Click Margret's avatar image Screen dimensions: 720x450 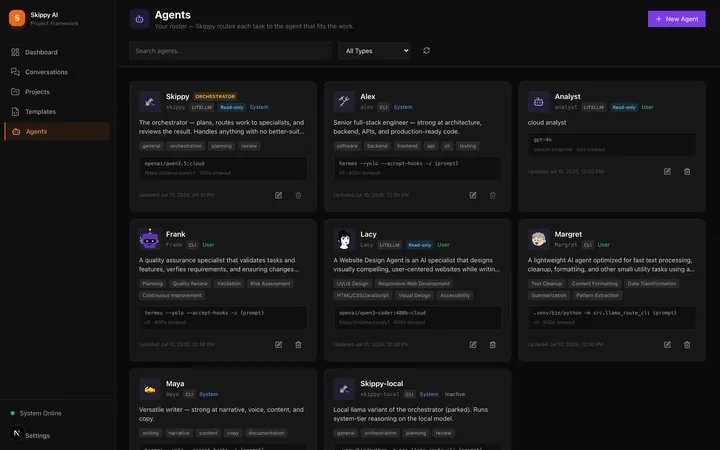538,239
